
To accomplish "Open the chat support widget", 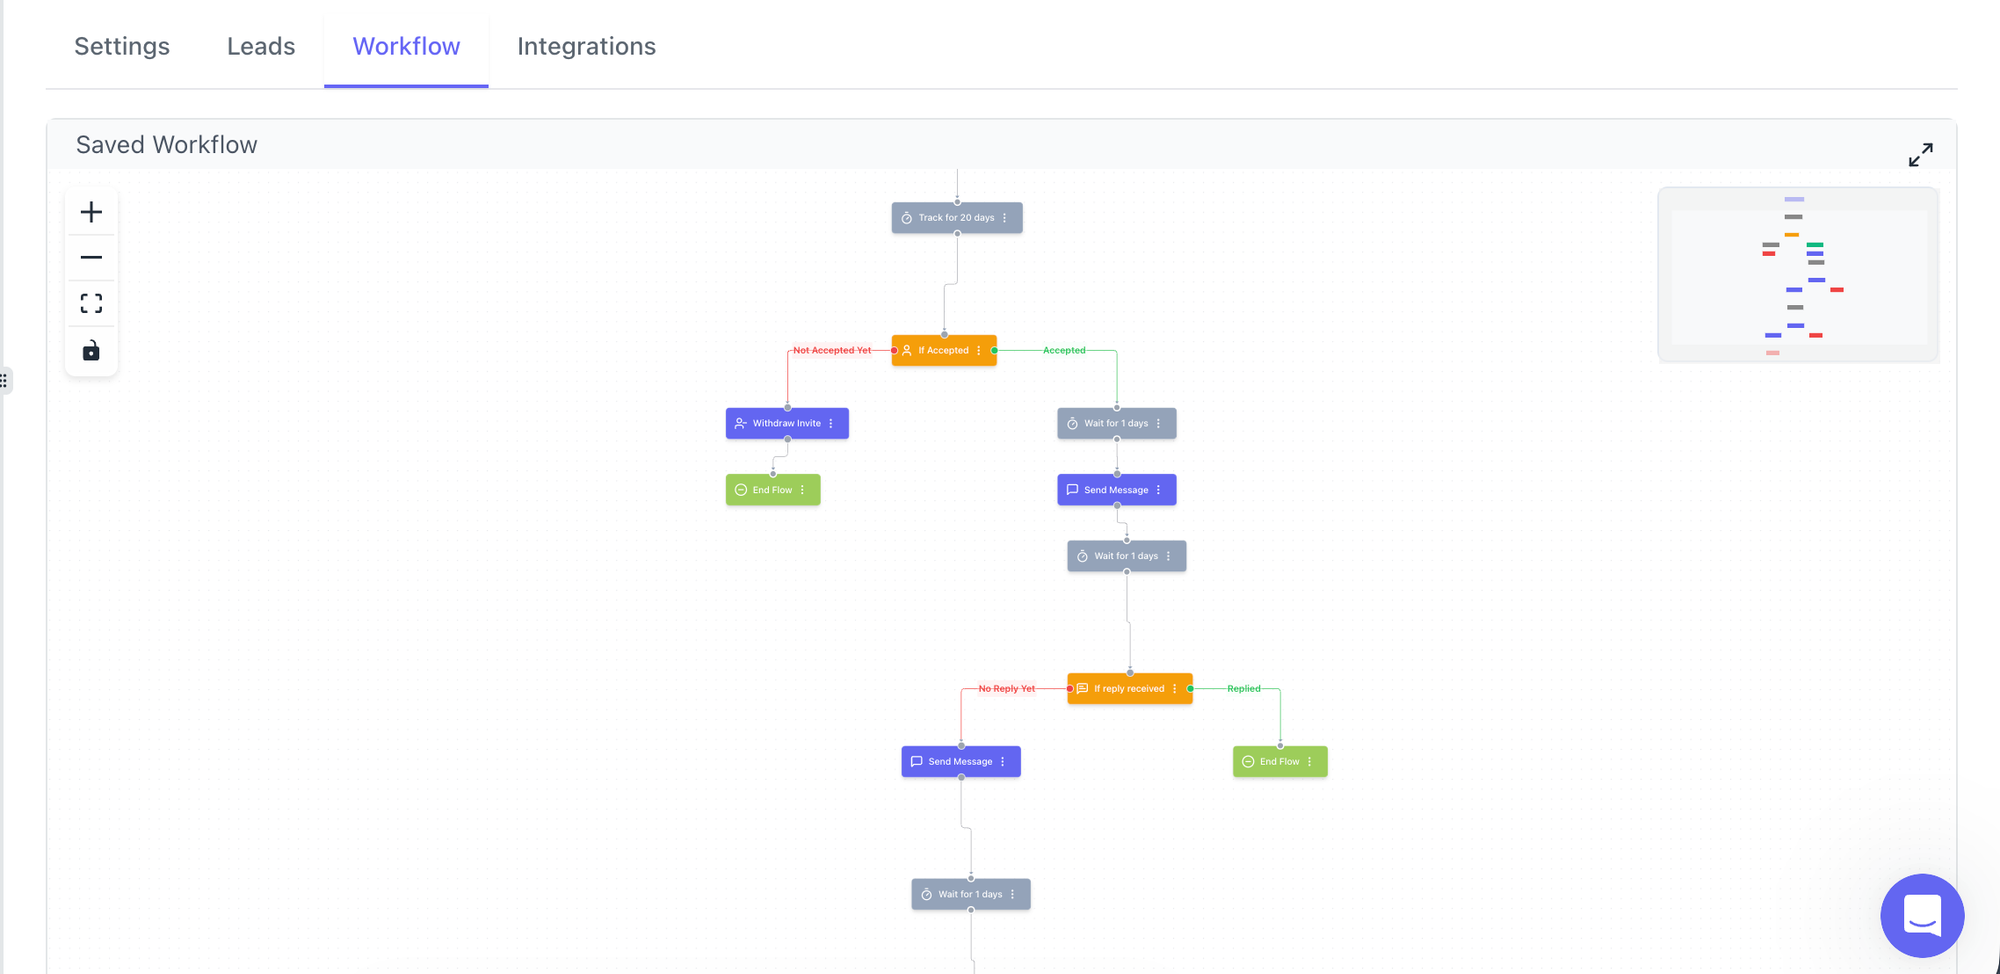I will point(1921,915).
